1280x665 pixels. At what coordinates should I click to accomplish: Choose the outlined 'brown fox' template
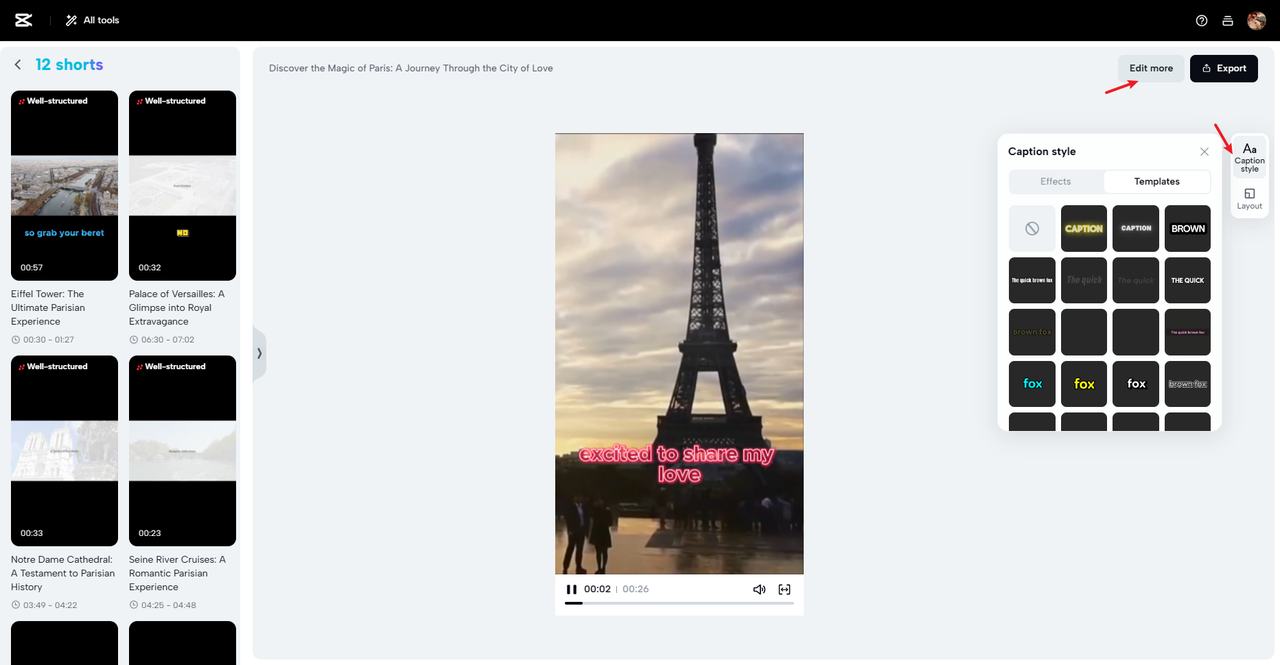(x=1188, y=384)
